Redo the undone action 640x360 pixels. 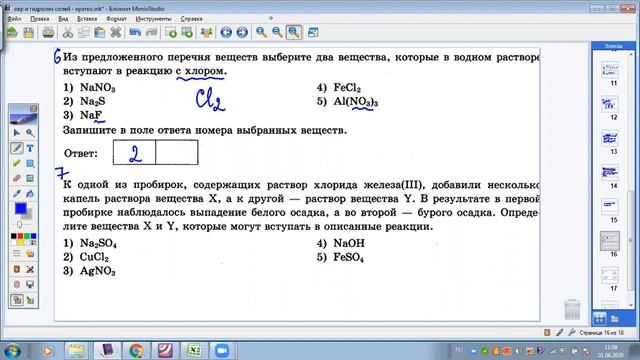tap(151, 32)
